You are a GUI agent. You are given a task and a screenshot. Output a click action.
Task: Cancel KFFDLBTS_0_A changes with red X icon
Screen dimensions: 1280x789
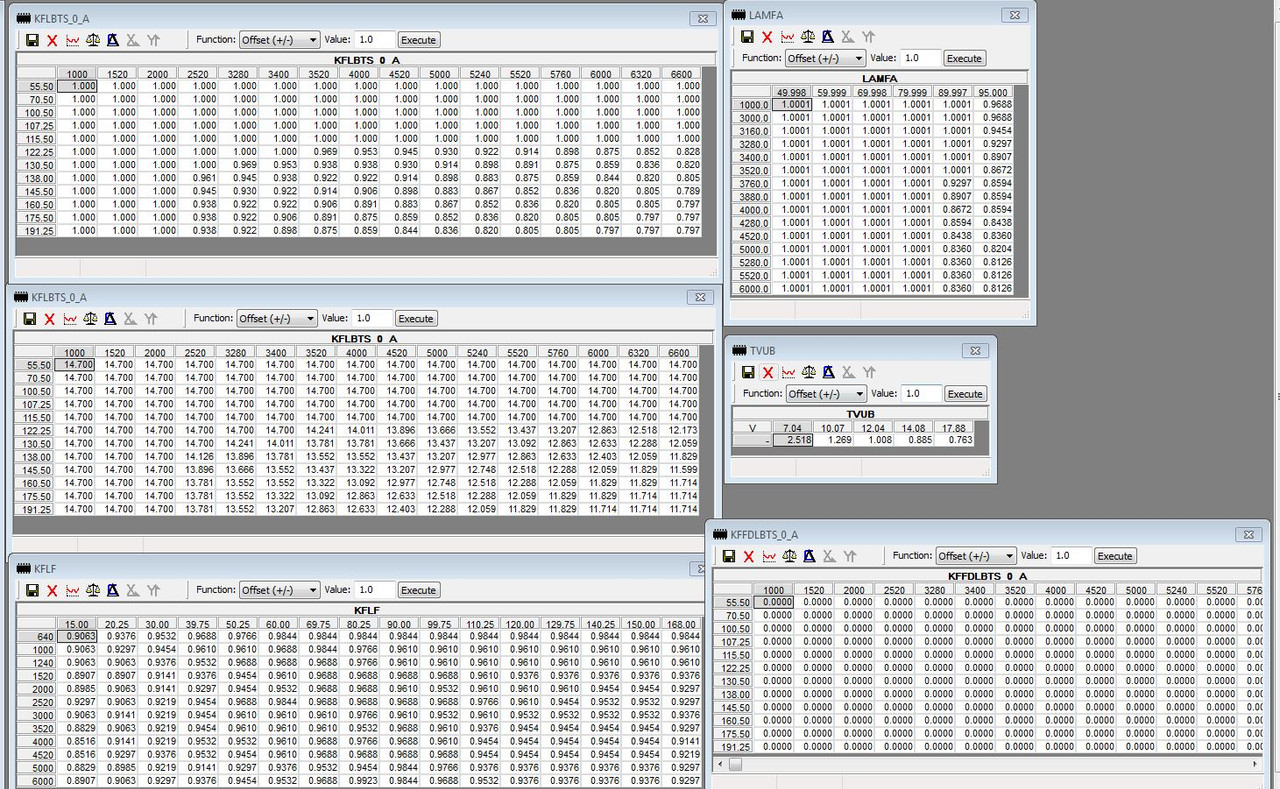[x=750, y=556]
